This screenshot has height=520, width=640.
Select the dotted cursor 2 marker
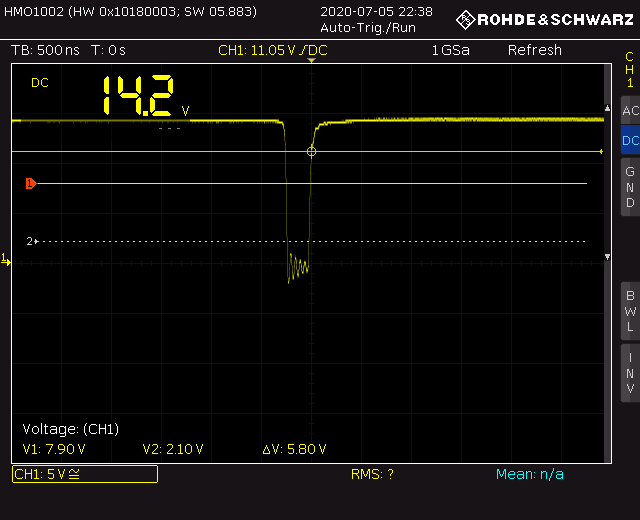pos(32,241)
